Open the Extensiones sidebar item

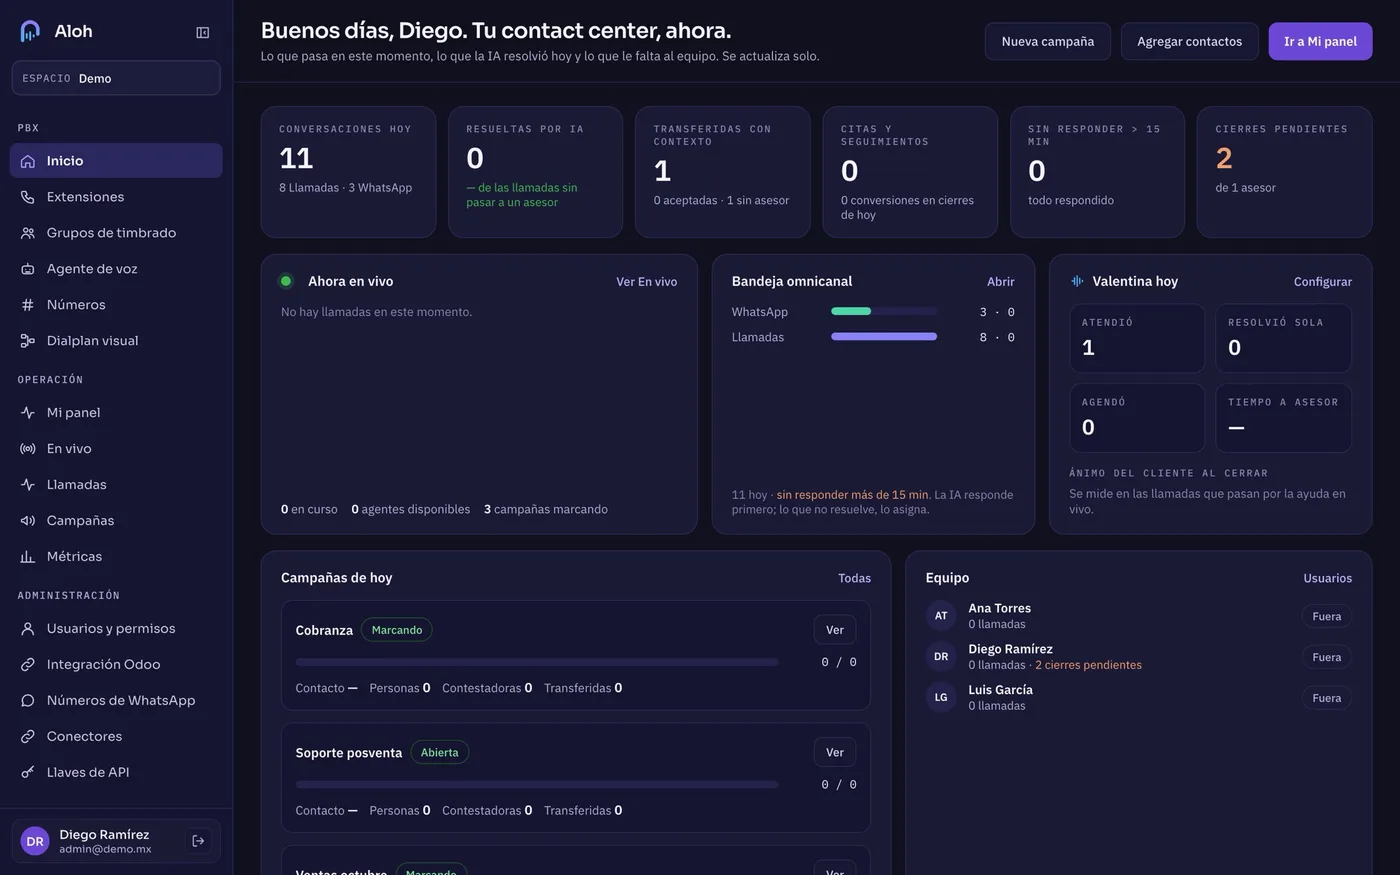116,197
